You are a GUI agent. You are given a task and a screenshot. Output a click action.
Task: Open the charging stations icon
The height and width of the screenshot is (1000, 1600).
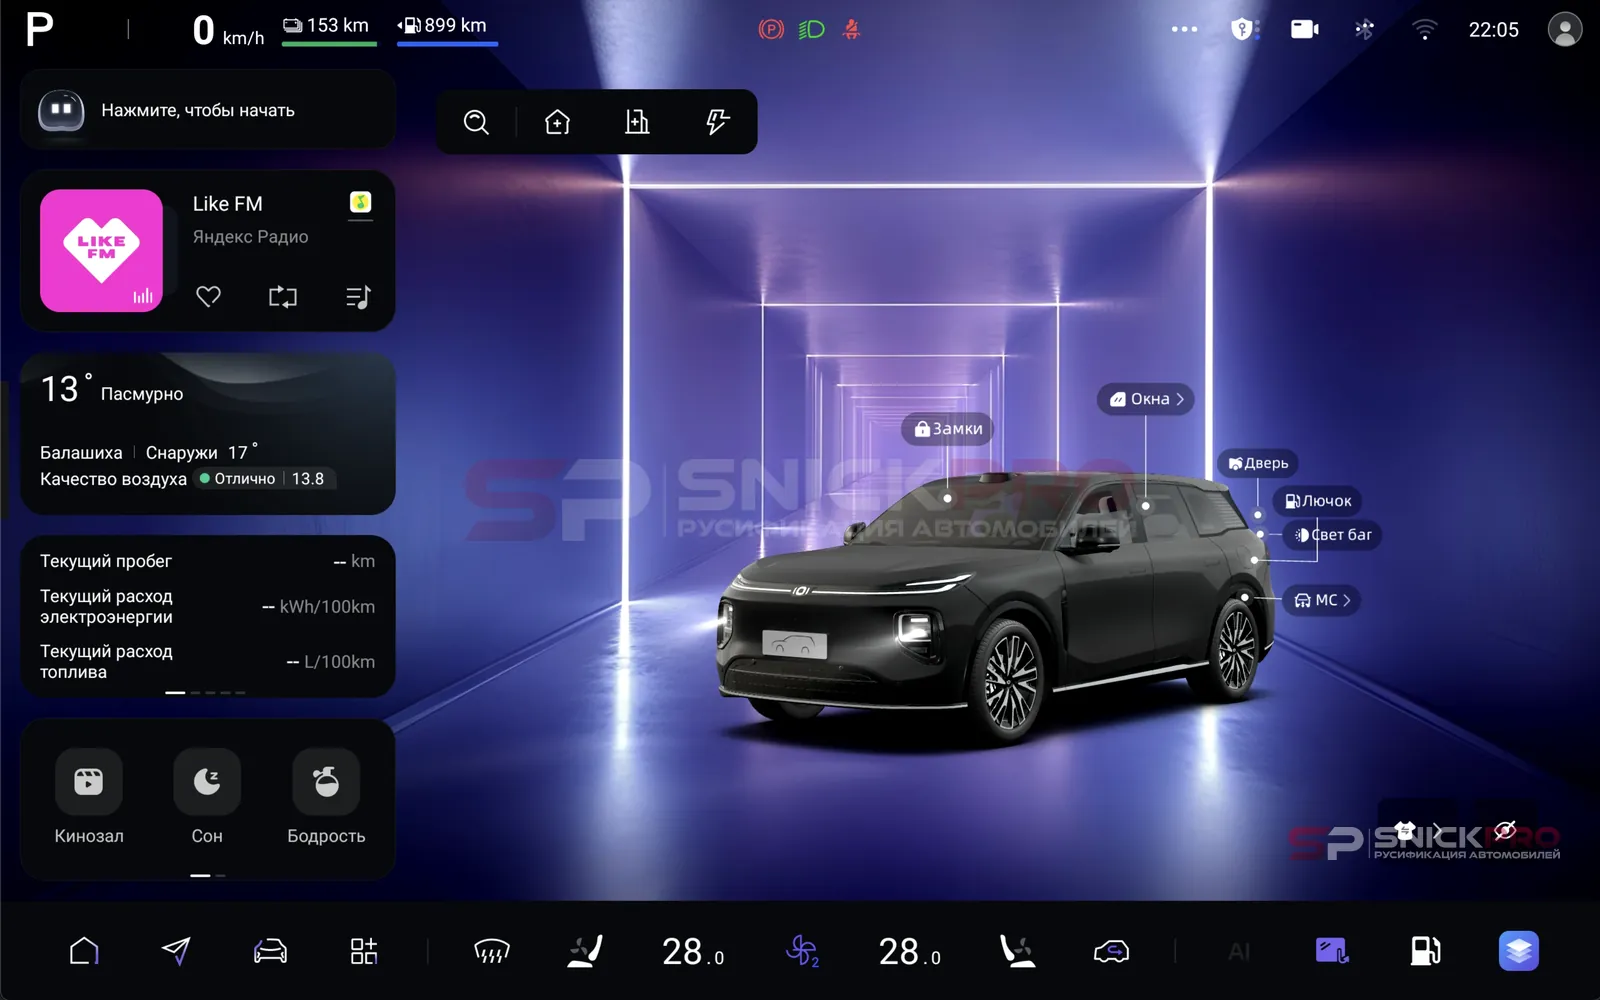point(717,122)
